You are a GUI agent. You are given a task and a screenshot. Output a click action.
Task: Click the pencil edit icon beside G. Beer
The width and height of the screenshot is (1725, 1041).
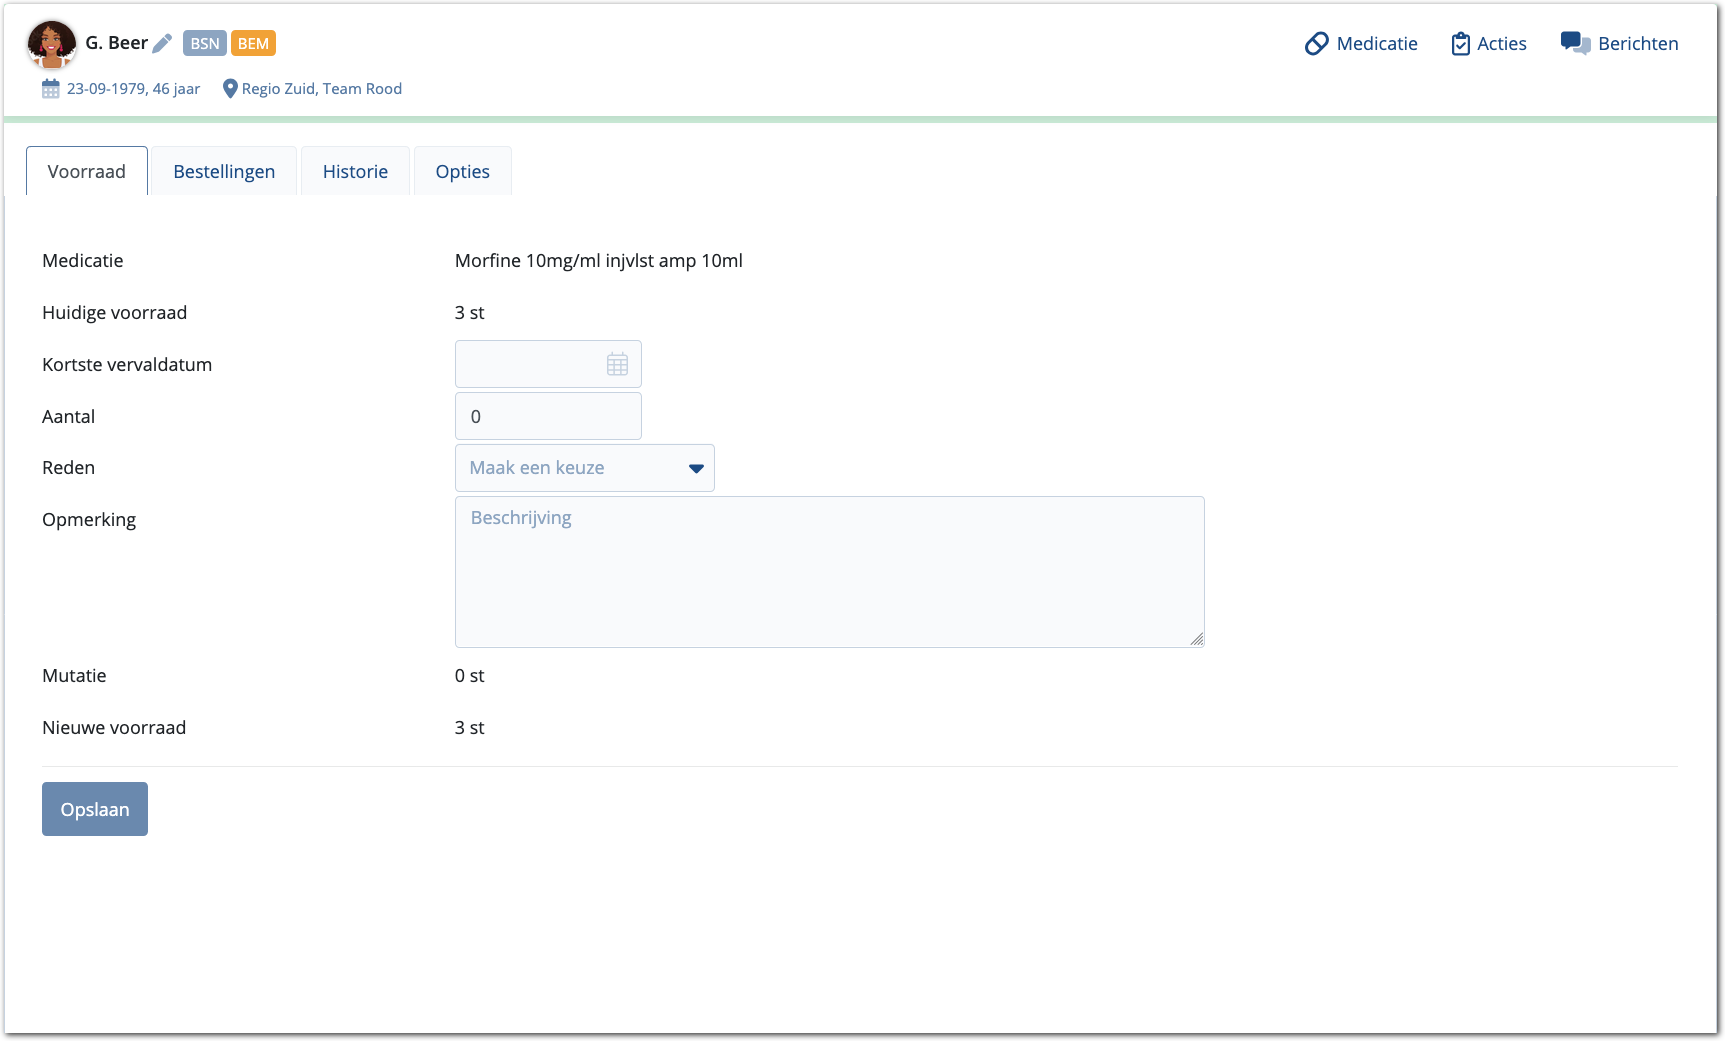point(162,43)
